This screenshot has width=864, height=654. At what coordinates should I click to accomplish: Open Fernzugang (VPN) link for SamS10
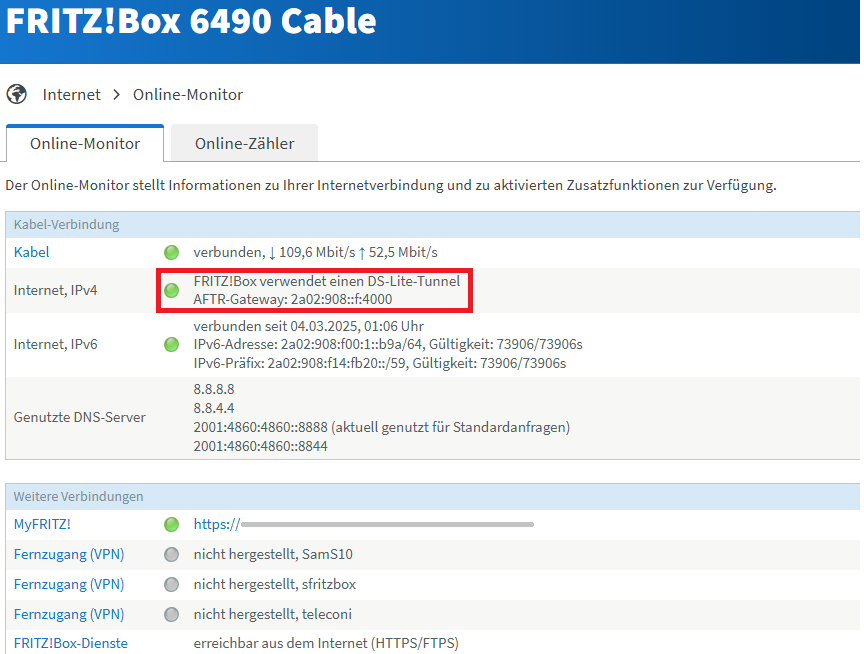[69, 554]
